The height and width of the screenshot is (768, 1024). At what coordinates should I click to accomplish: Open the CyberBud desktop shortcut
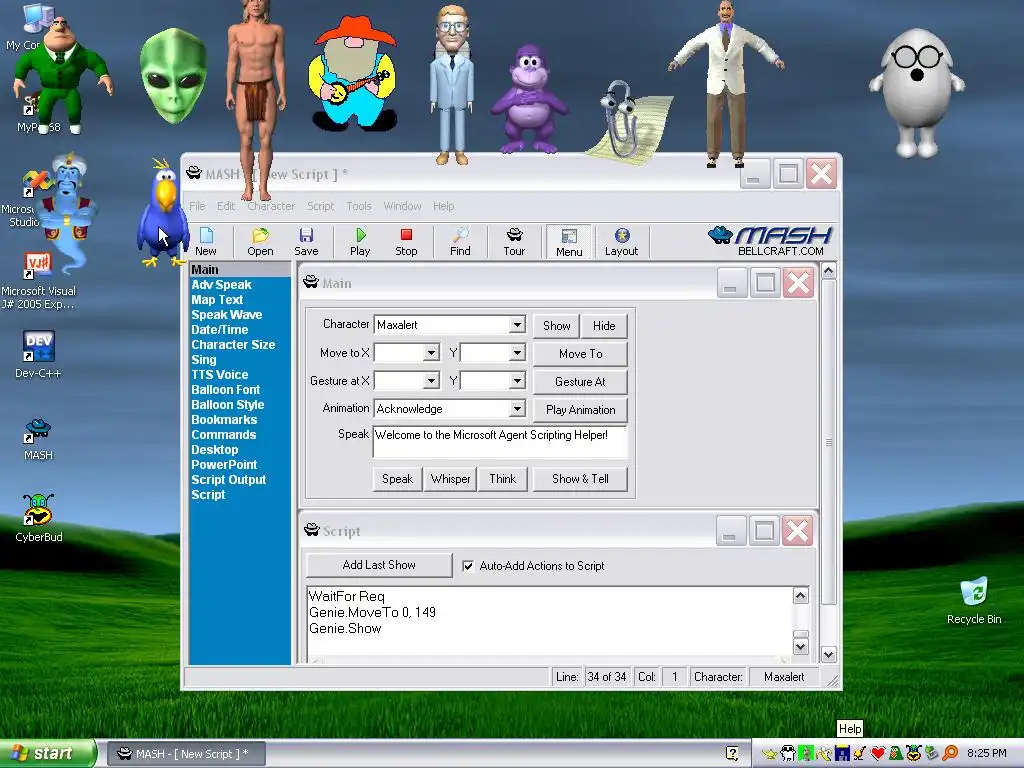click(x=39, y=518)
